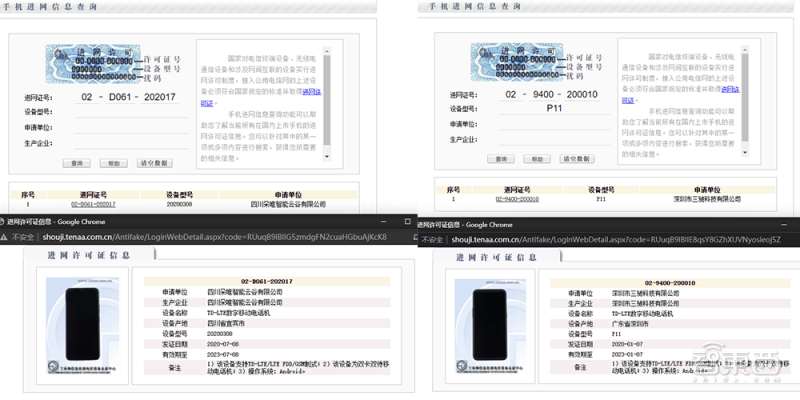Click the scroll-down arrow in the D061 form's info box

click(327, 156)
